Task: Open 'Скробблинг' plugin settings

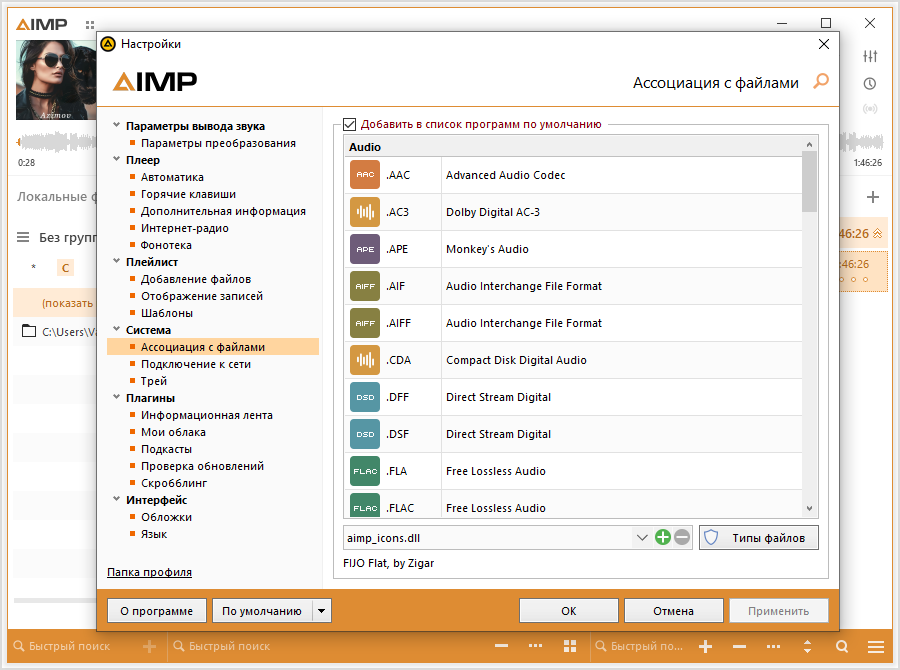Action: pos(174,483)
